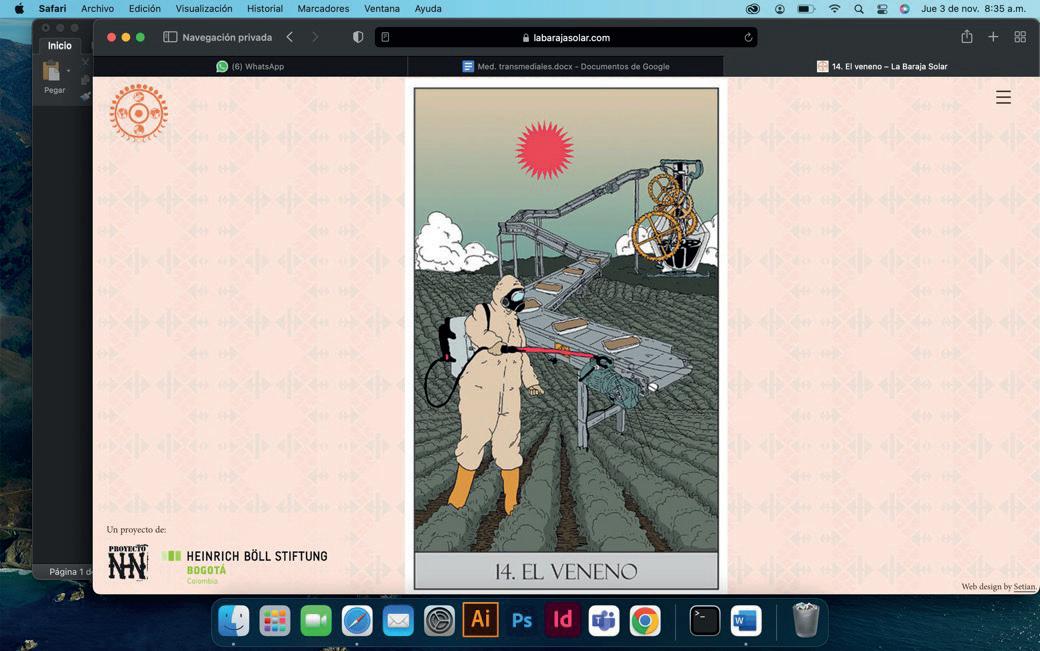Viewport: 1040px width, 651px height.
Task: Click the date and time in menu bar
Action: pyautogui.click(x=973, y=9)
